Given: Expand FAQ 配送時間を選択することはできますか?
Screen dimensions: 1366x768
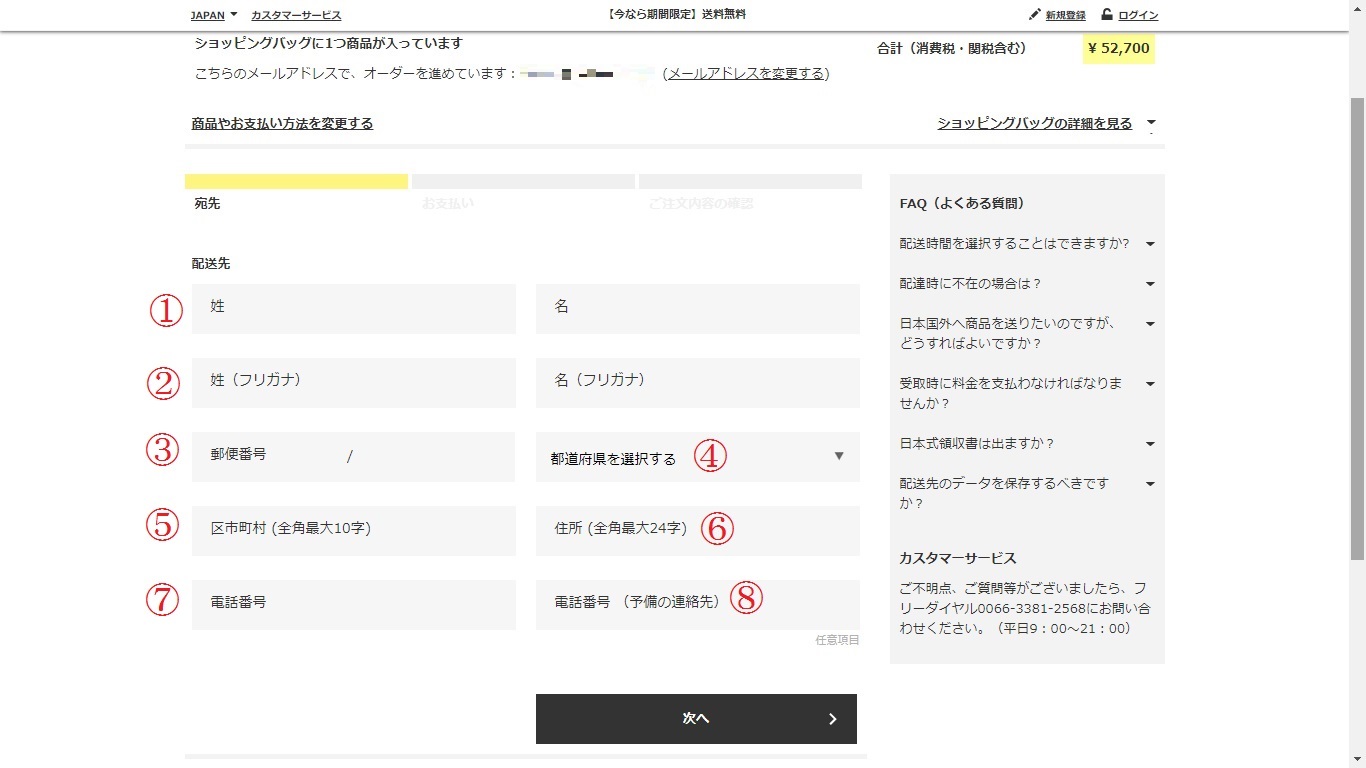Looking at the screenshot, I should click(1025, 244).
